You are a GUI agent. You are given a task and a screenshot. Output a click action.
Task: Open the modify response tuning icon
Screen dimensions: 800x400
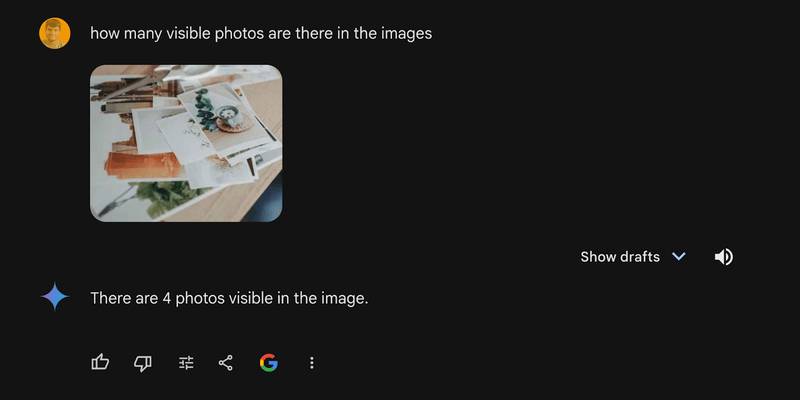[x=186, y=363]
